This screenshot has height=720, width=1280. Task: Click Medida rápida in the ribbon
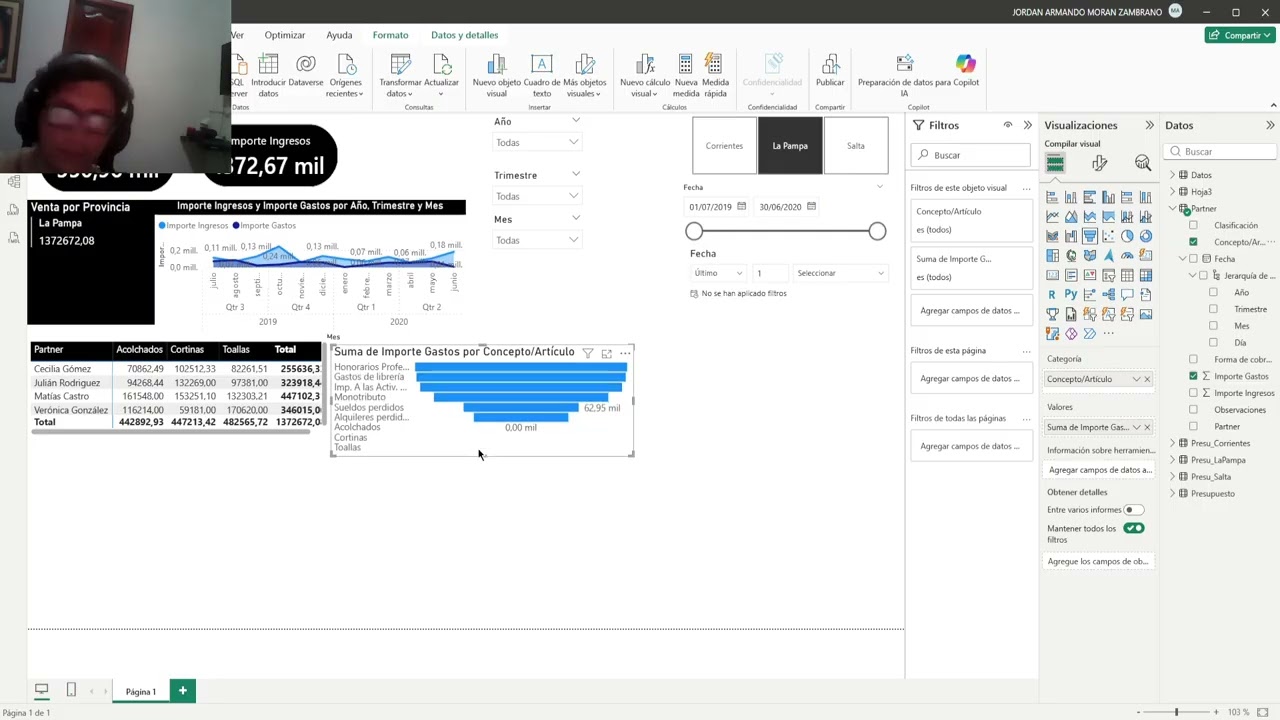coord(715,76)
